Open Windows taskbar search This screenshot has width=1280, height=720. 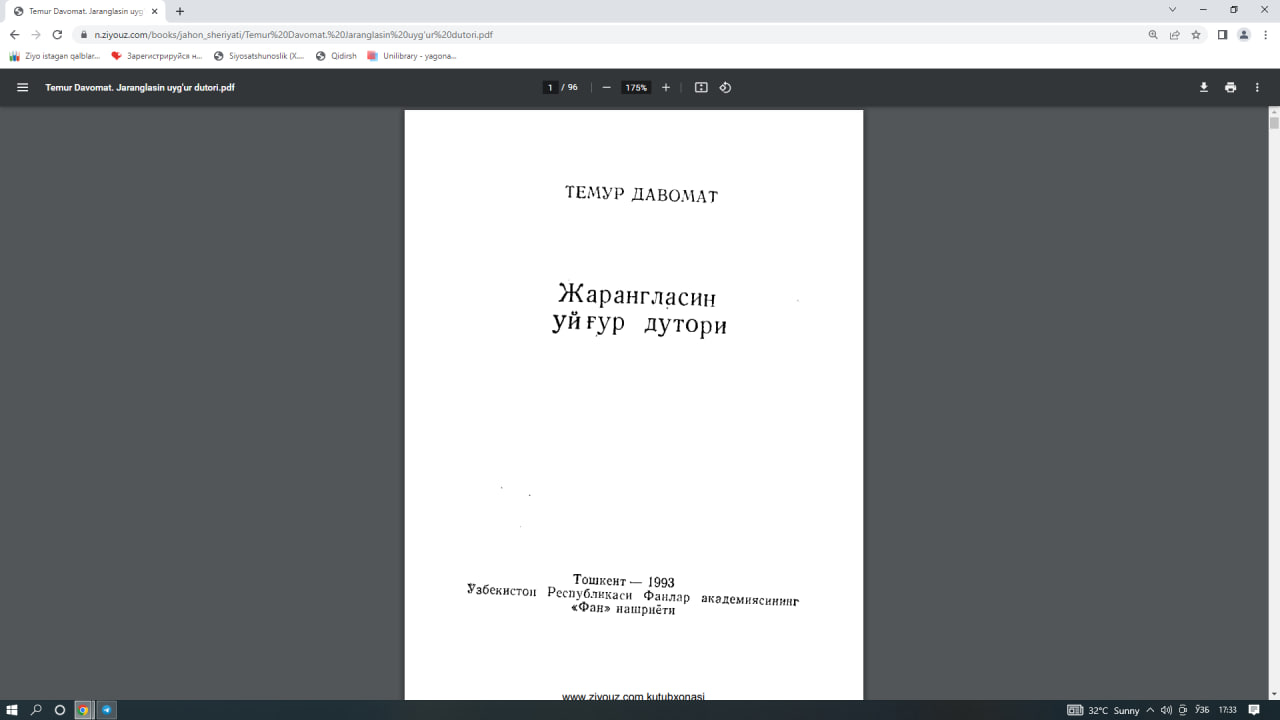[x=36, y=710]
